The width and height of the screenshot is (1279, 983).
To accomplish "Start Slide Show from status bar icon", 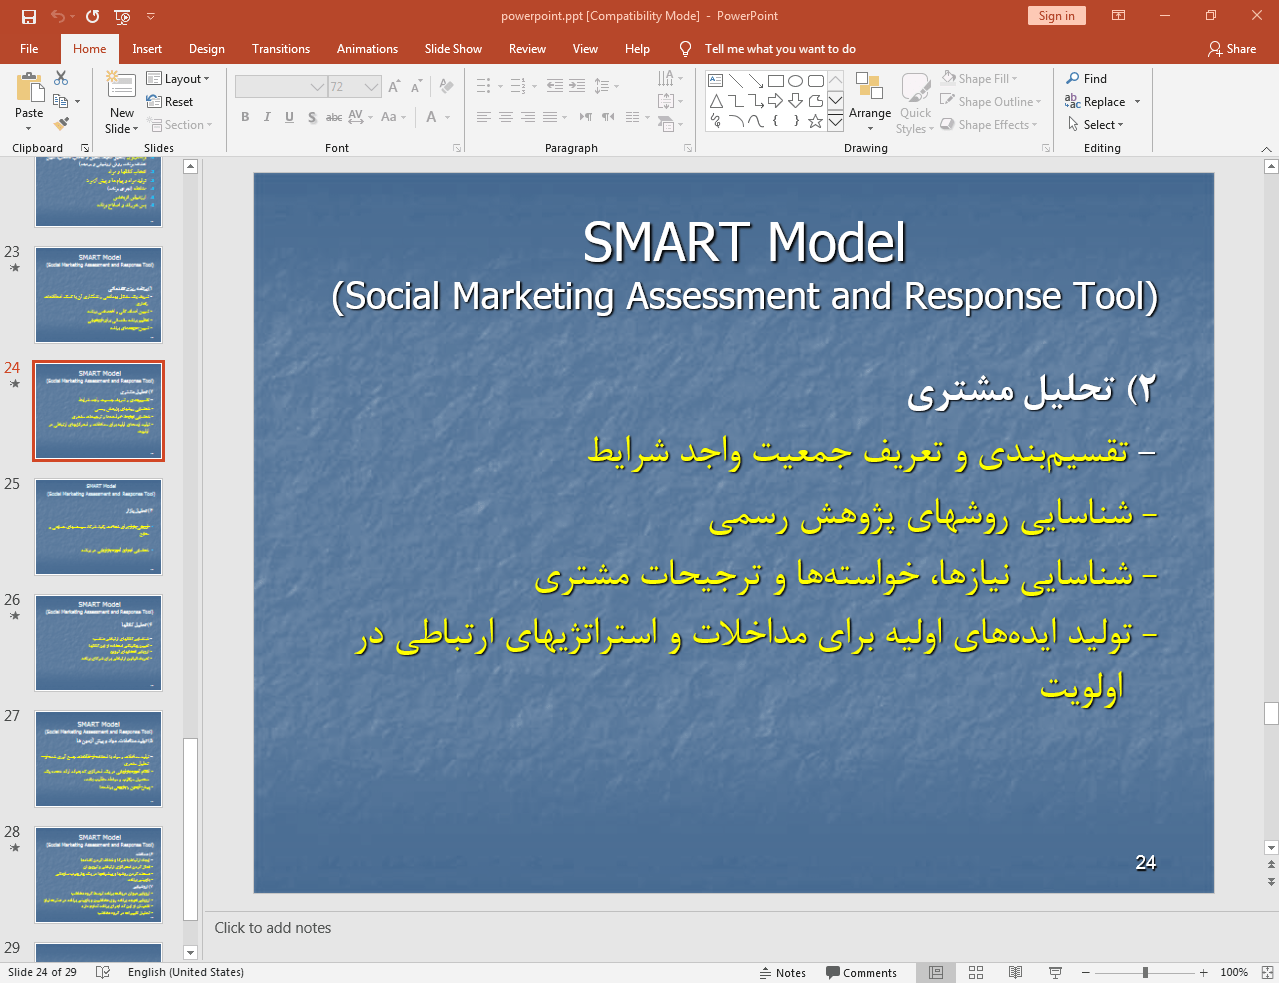I will coord(1055,972).
